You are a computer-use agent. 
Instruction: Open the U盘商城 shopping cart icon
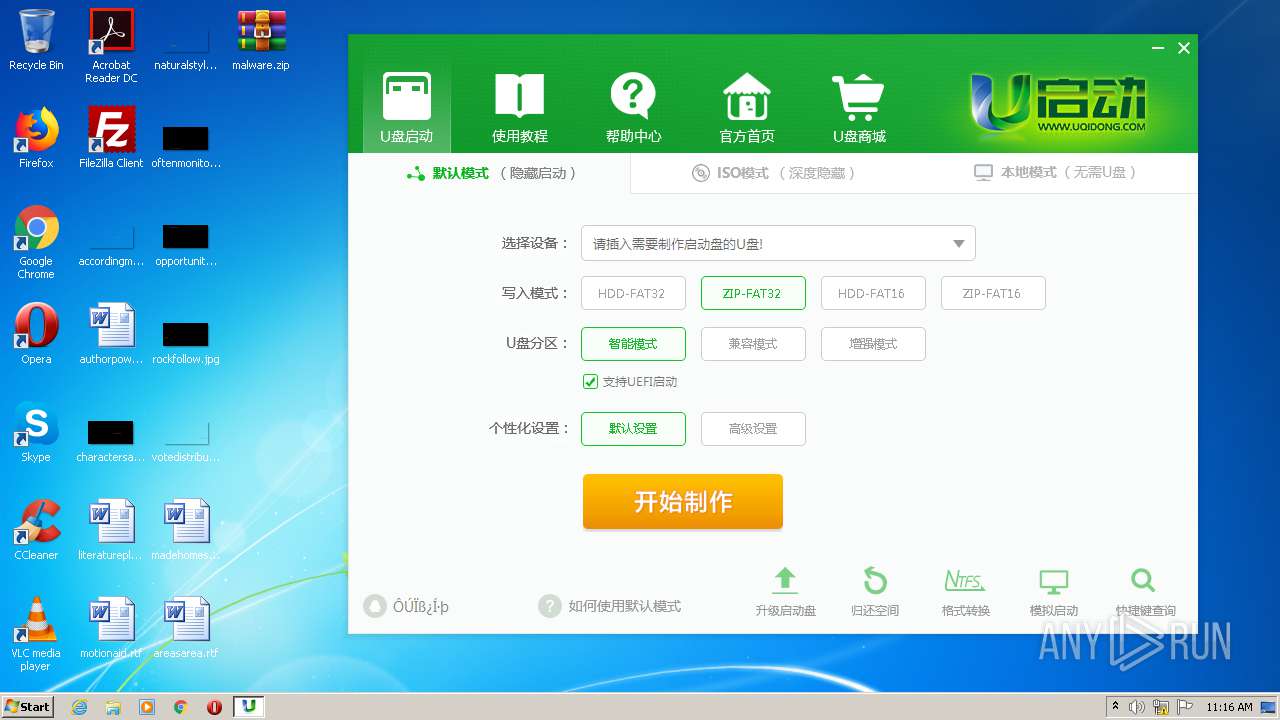pos(859,107)
